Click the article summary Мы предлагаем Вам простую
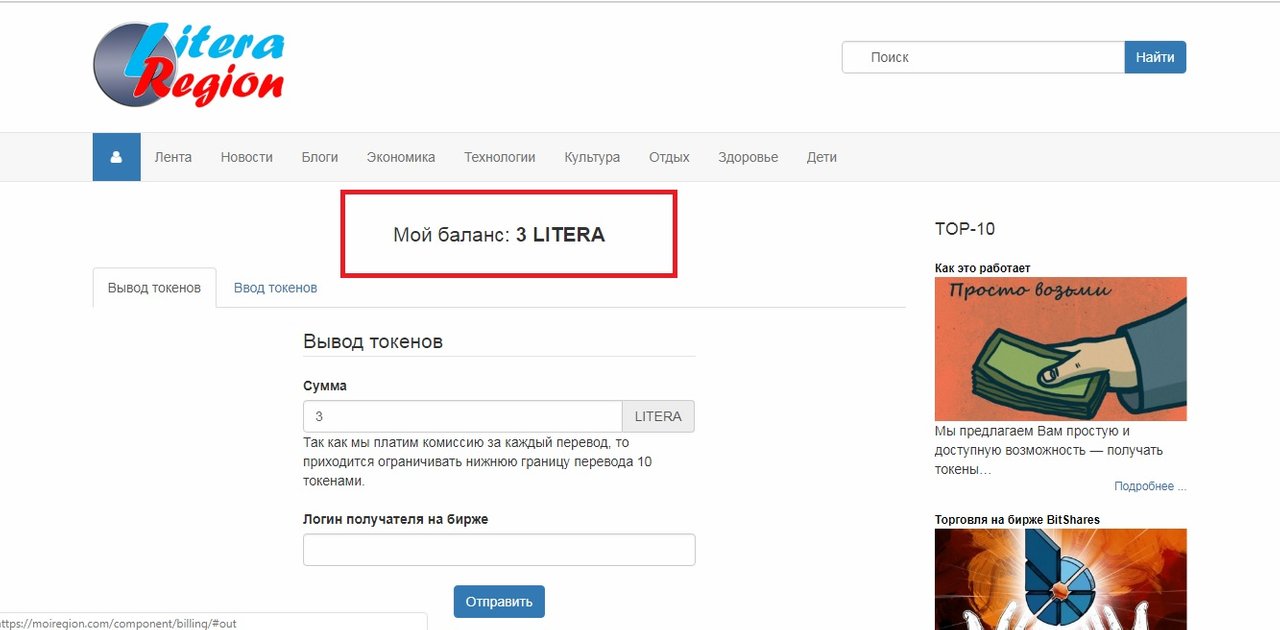The height and width of the screenshot is (630, 1280). 1049,450
